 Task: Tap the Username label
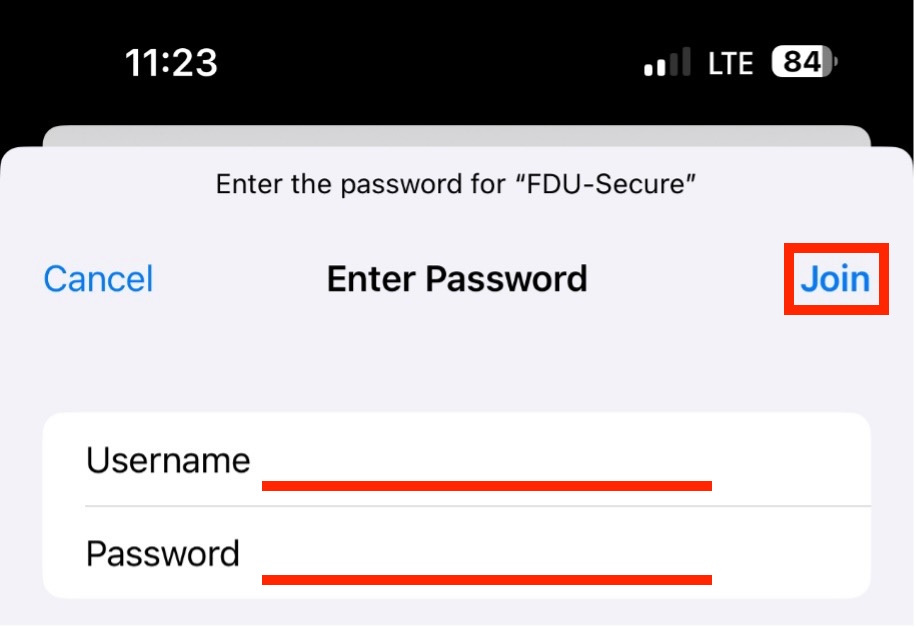168,461
